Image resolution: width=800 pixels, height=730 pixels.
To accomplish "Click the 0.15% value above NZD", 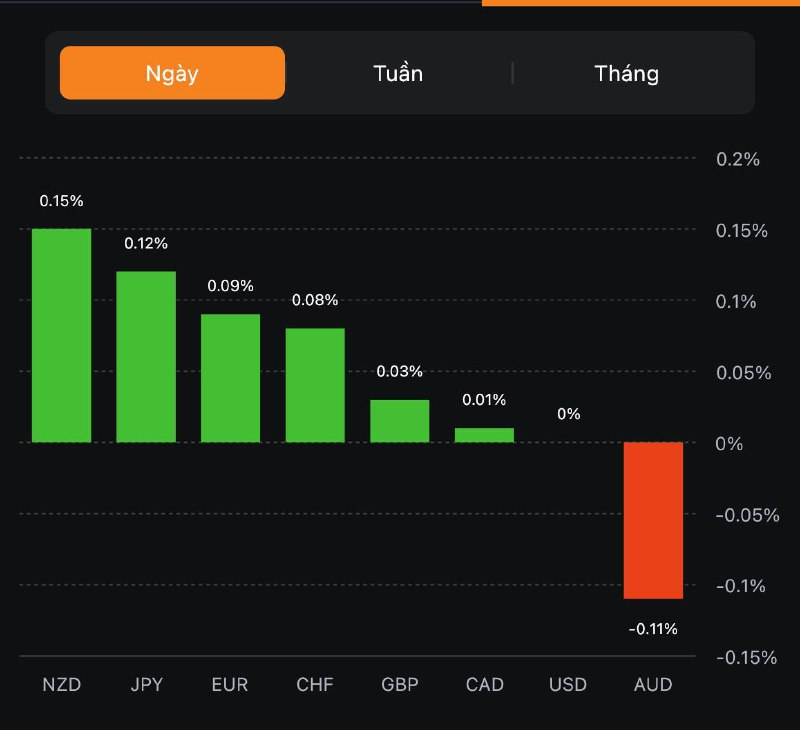I will click(61, 201).
